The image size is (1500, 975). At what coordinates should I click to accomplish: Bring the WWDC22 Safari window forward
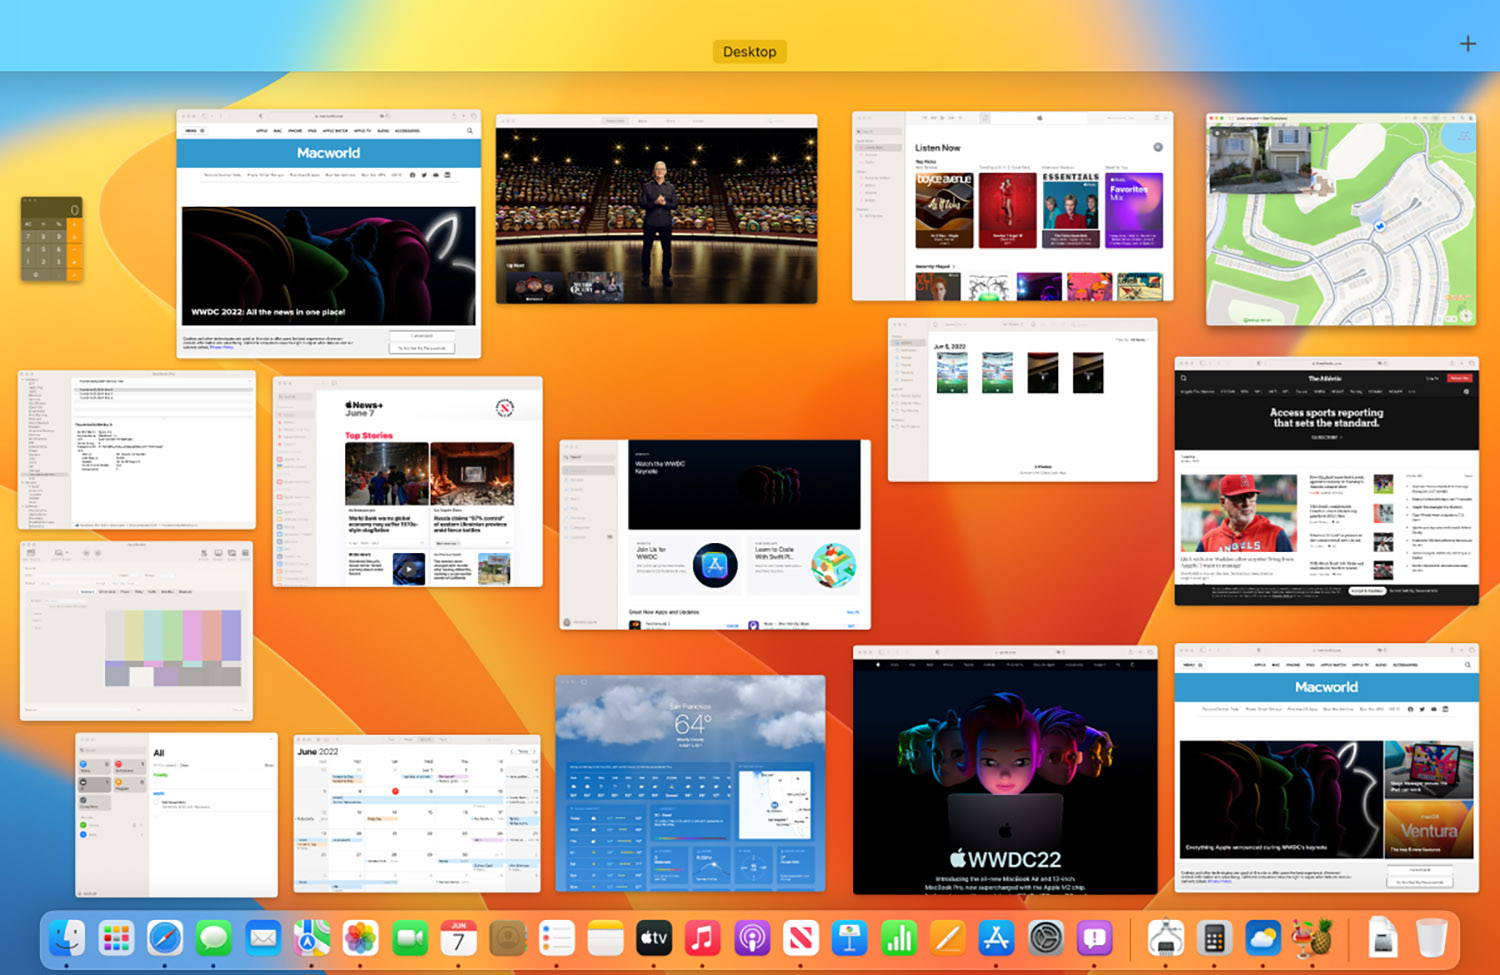1005,770
